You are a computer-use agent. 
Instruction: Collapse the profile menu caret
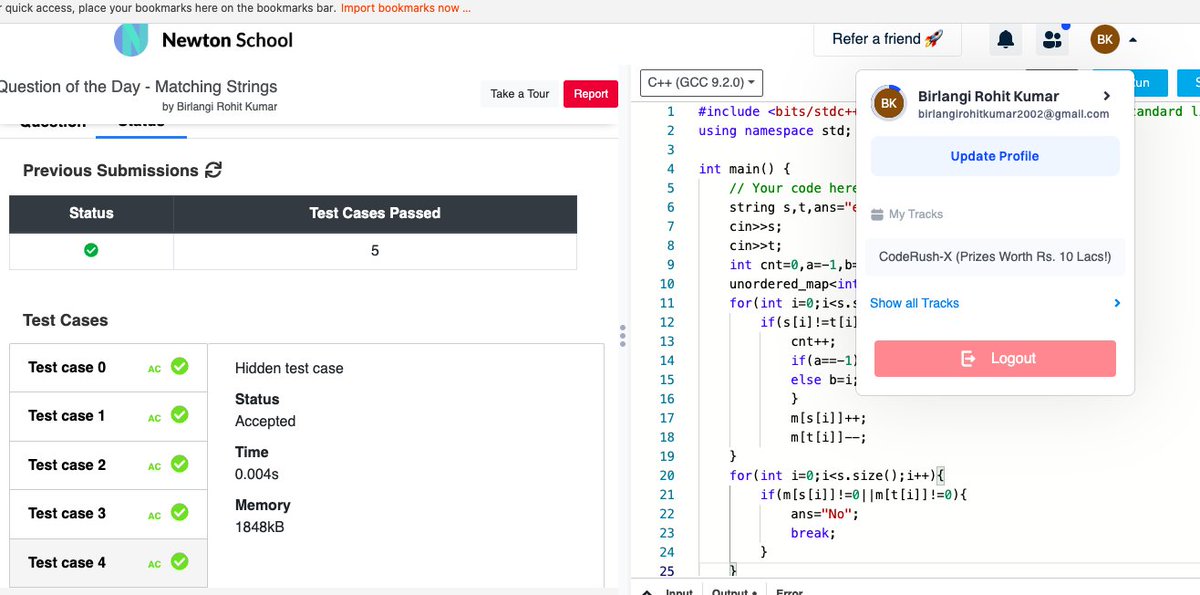coord(1133,40)
